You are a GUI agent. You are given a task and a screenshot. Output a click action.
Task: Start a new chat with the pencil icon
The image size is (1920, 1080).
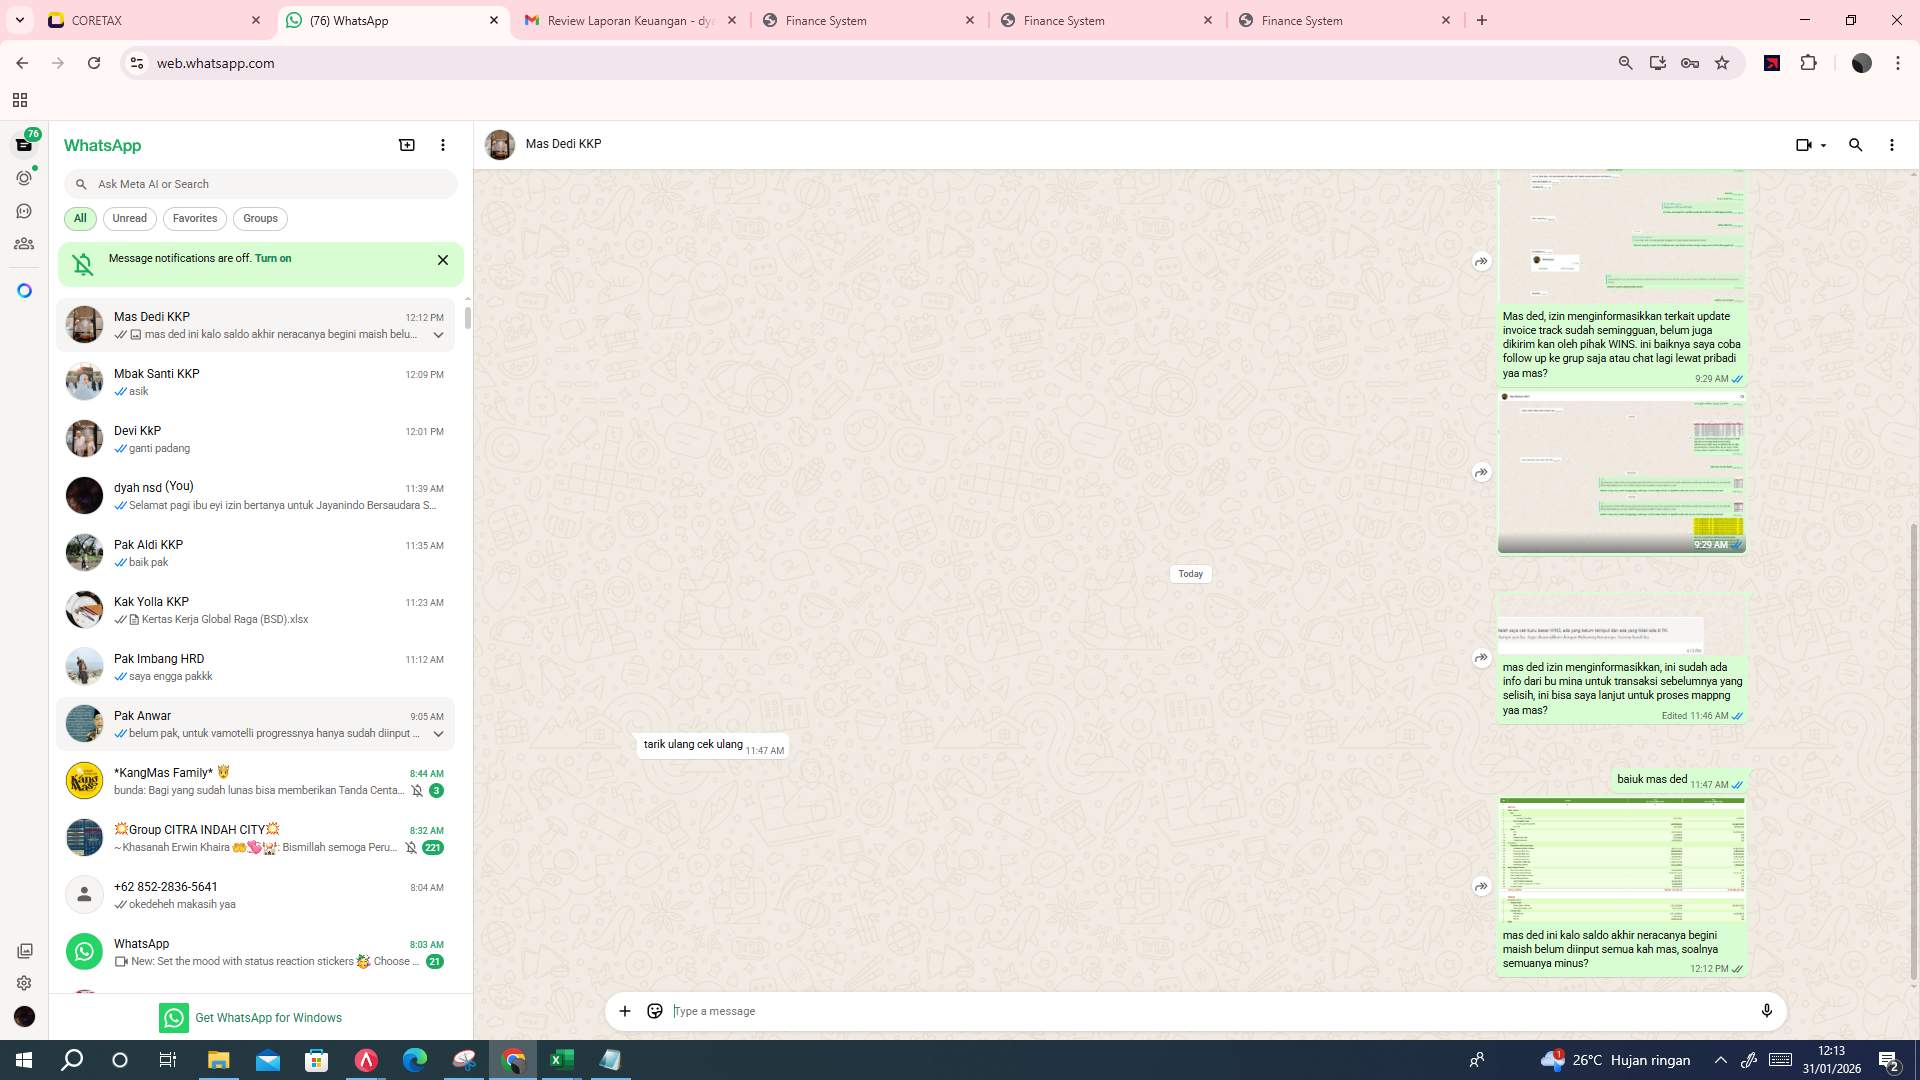point(406,145)
